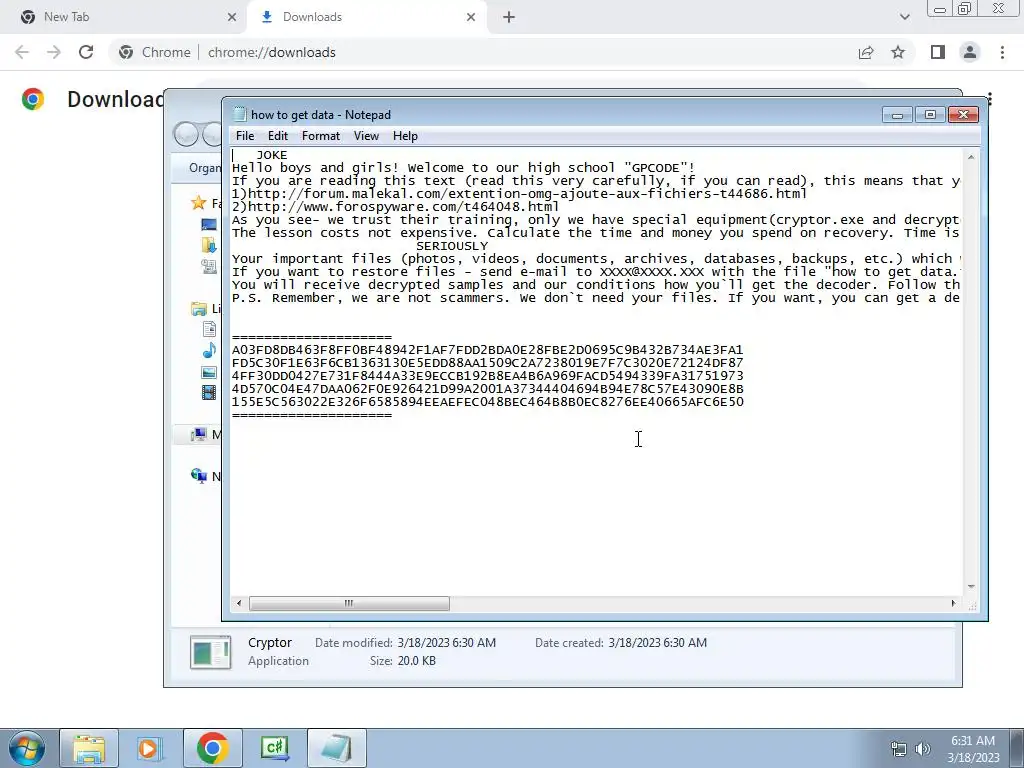The height and width of the screenshot is (768, 1024).
Task: Click the share page icon in Chrome
Action: click(x=866, y=52)
